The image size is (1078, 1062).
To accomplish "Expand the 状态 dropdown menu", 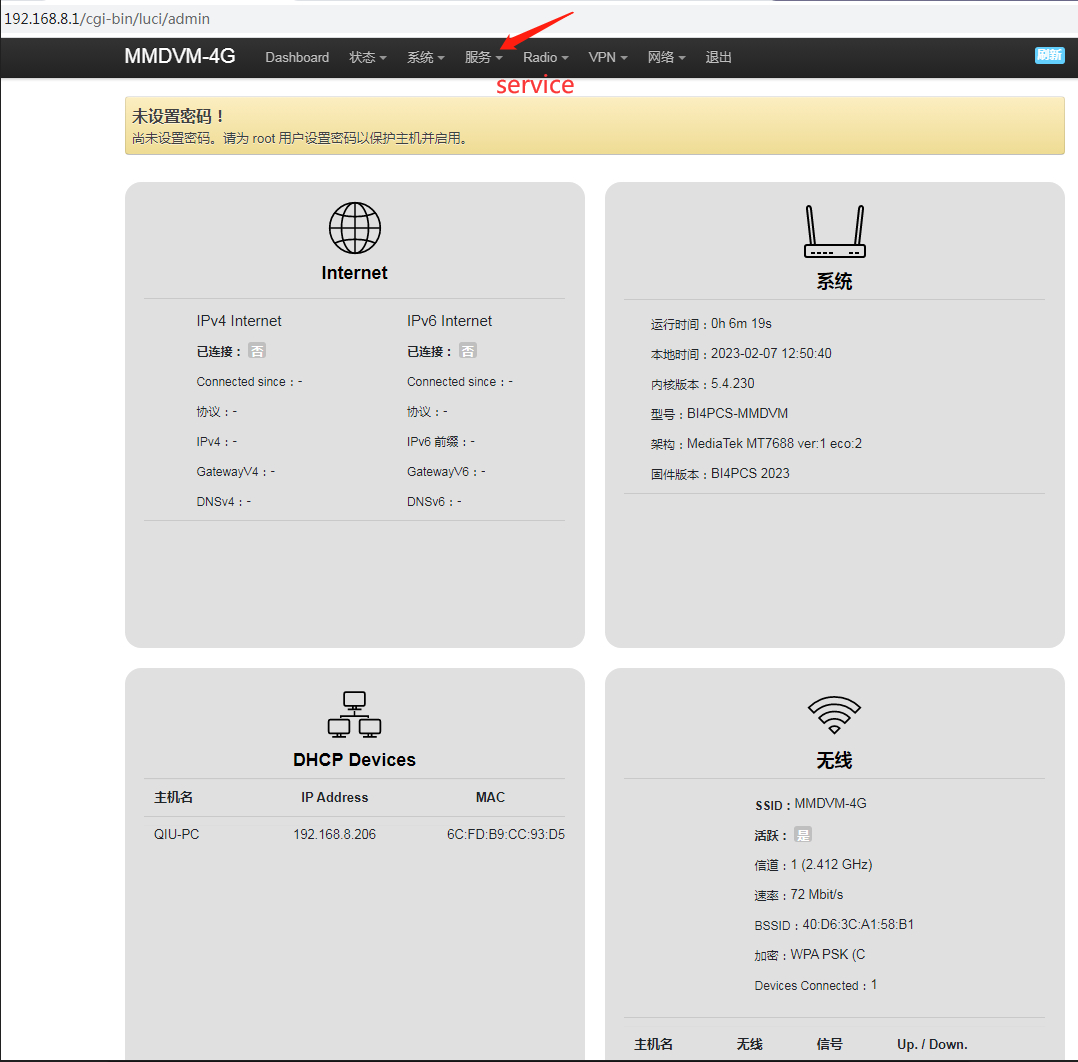I will (x=367, y=58).
